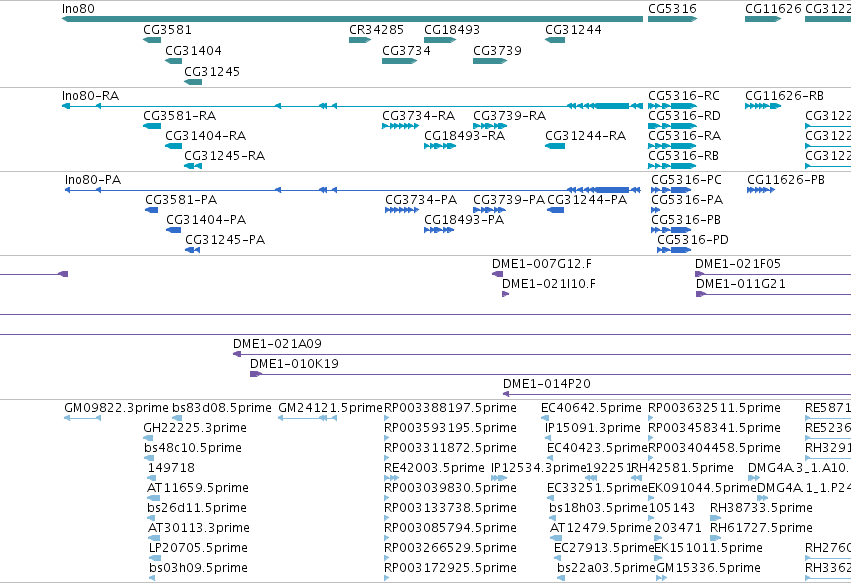This screenshot has width=851, height=583.
Task: Open the CG31404-PA protein label
Action: click(206, 220)
